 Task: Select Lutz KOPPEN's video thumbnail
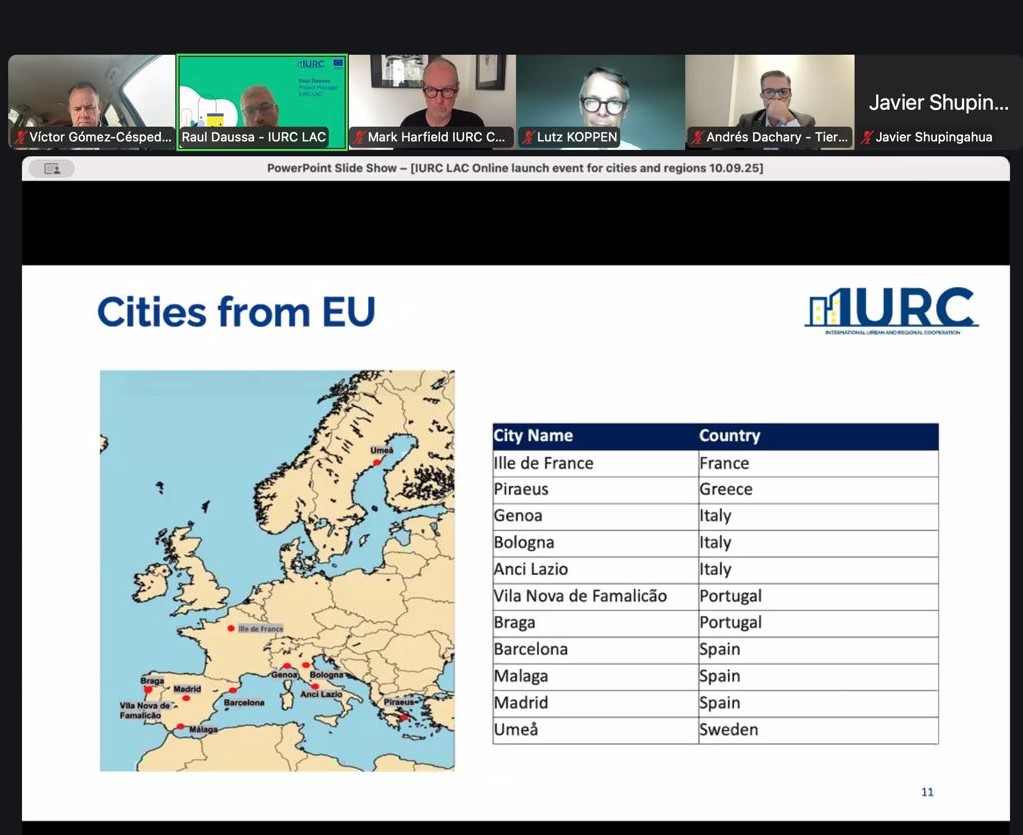pos(600,100)
